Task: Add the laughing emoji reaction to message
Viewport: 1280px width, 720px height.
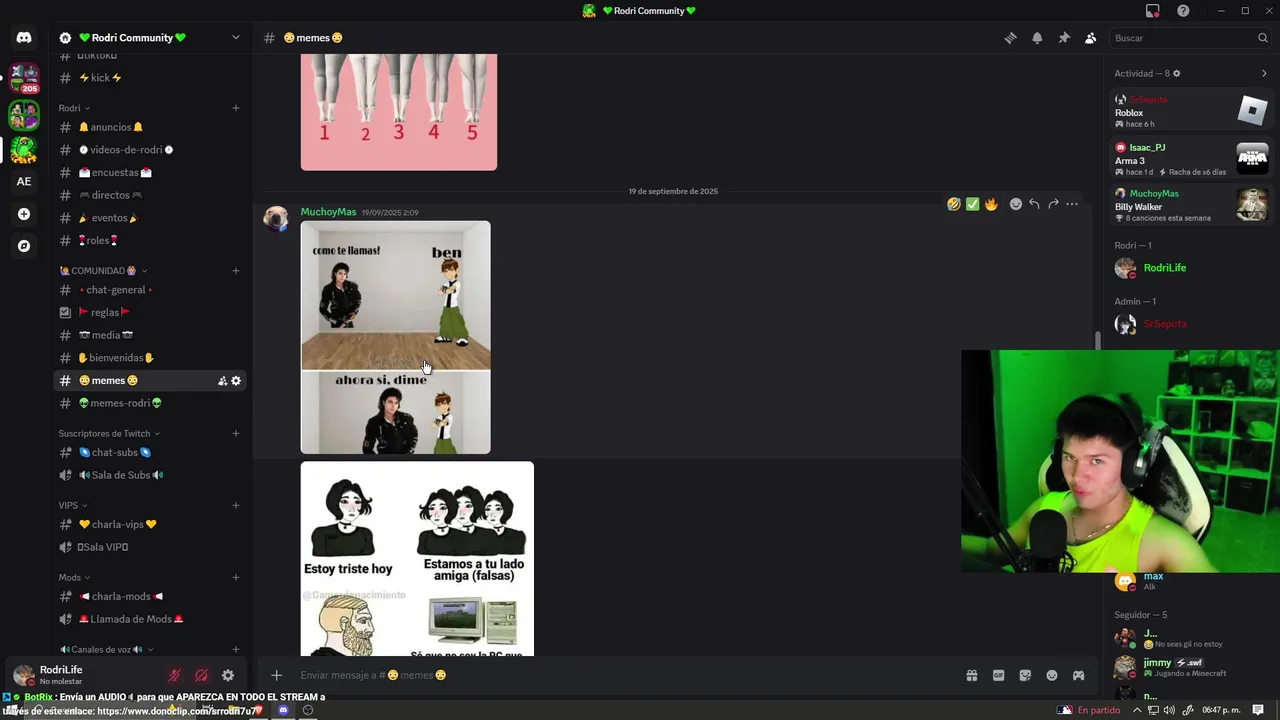Action: (954, 204)
